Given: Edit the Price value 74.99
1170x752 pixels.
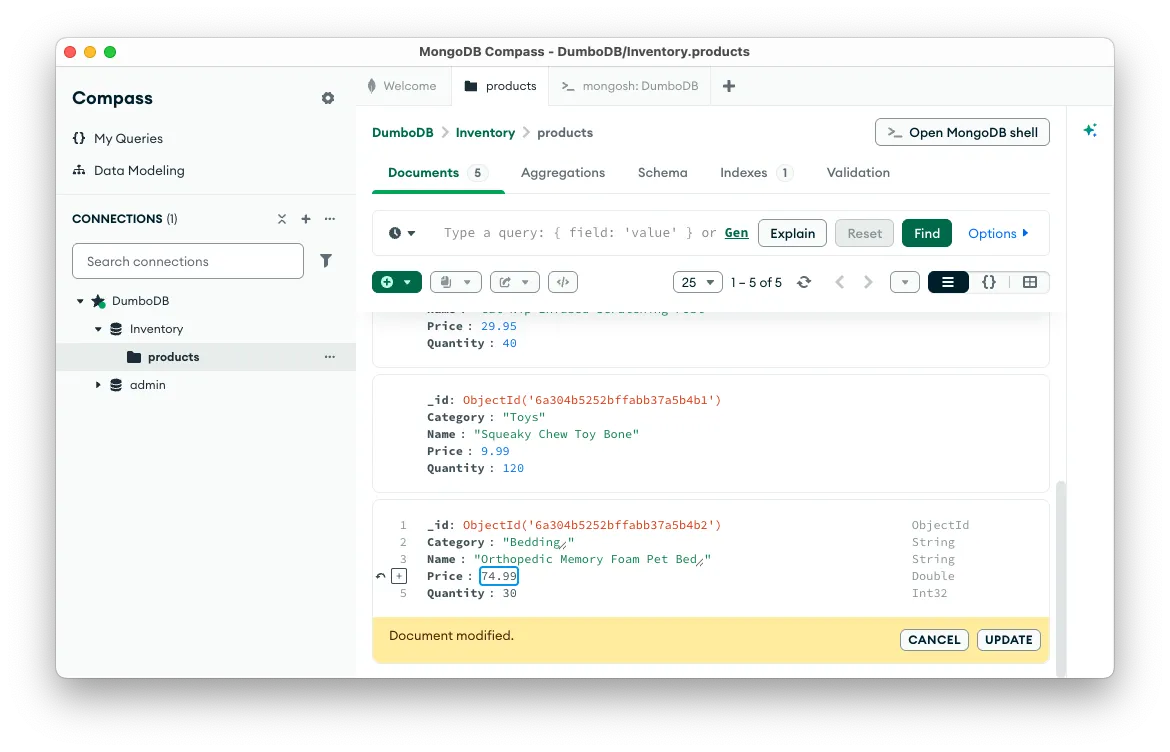Looking at the screenshot, I should (499, 576).
